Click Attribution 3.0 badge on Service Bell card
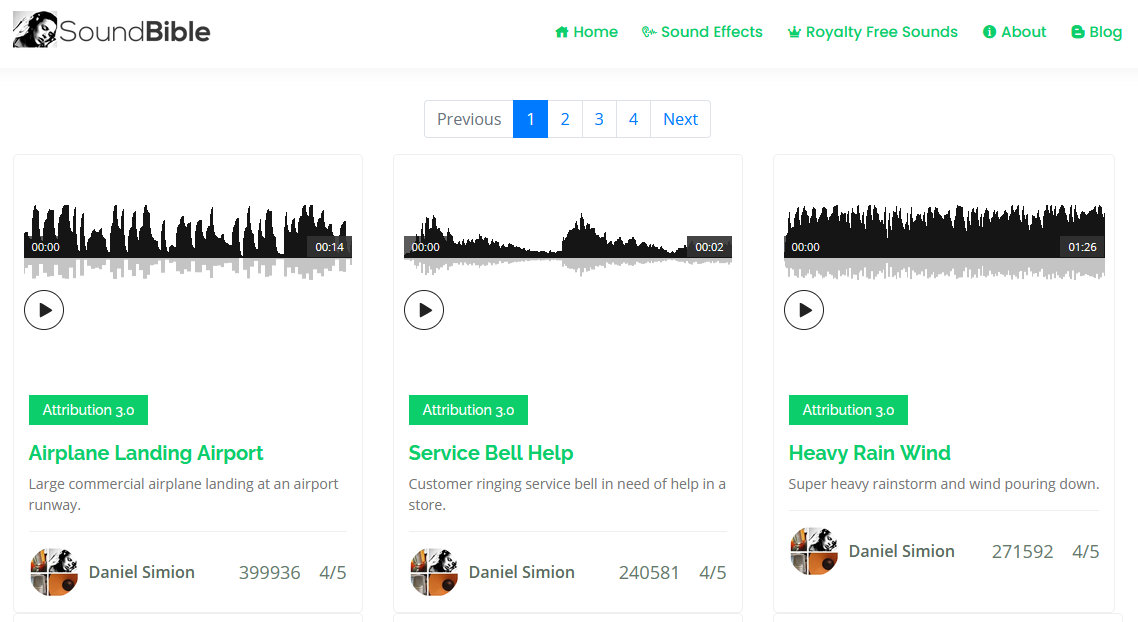Image resolution: width=1138 pixels, height=622 pixels. pos(468,410)
